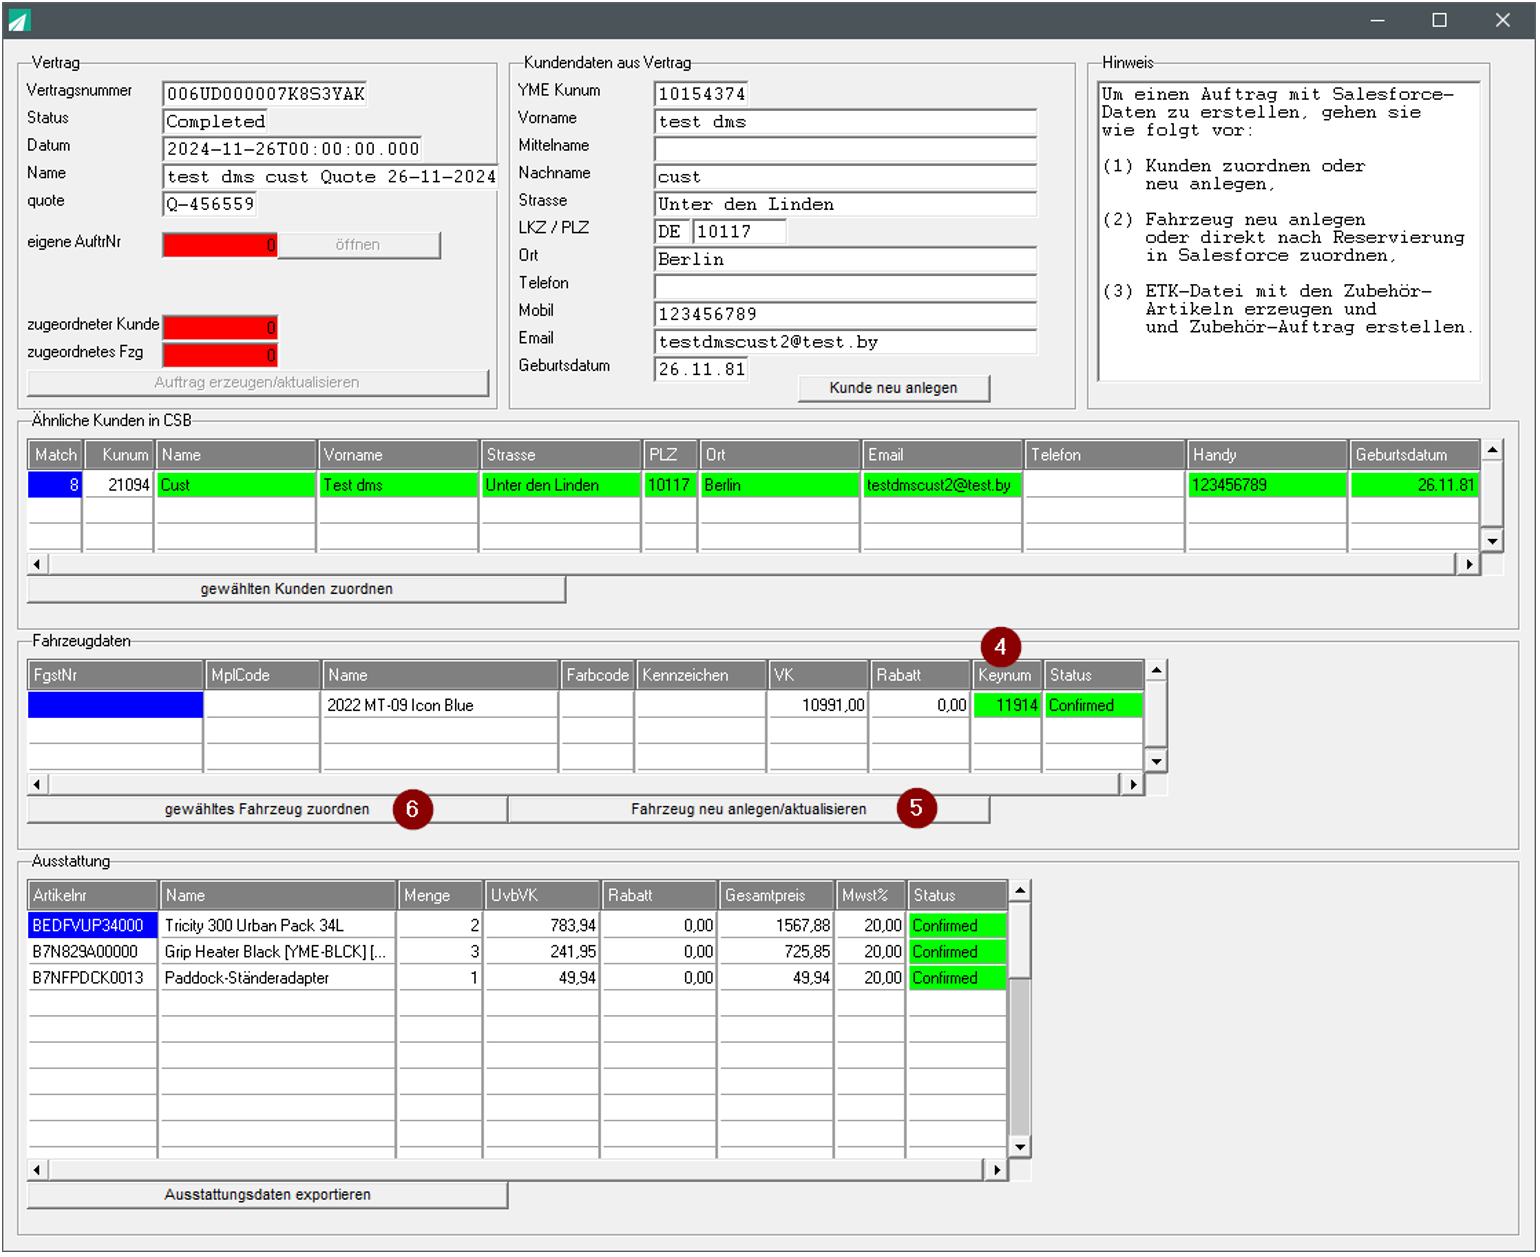Click the 'öffnen' button

tap(358, 245)
